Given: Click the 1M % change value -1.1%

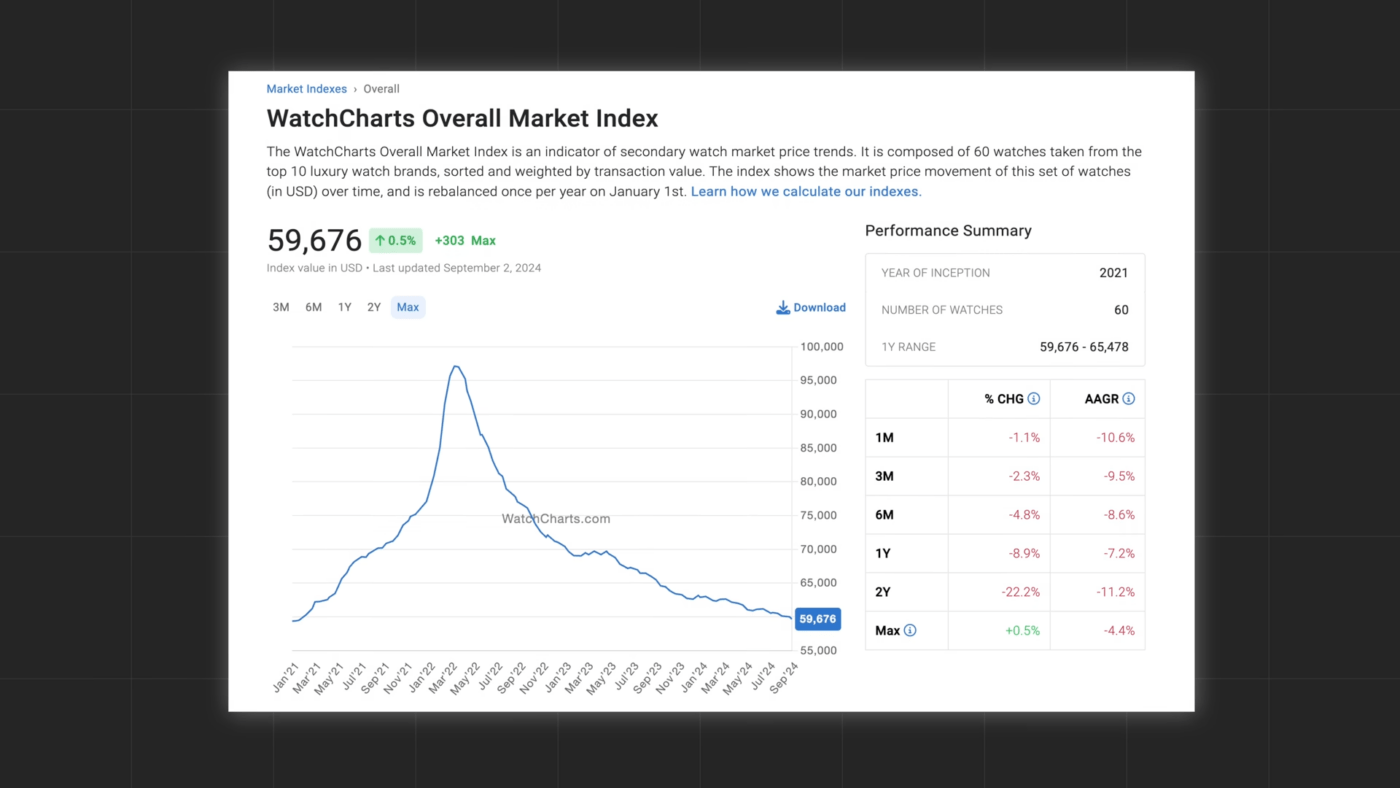Looking at the screenshot, I should pos(1024,438).
